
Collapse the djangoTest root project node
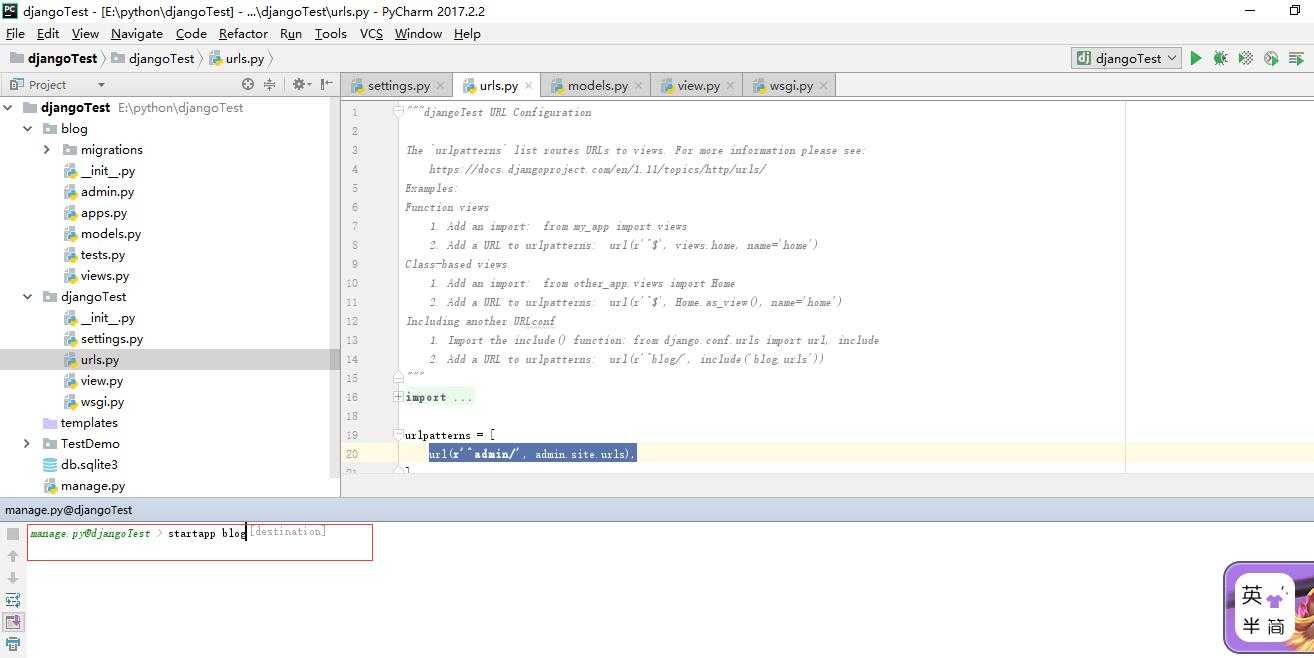tap(8, 107)
